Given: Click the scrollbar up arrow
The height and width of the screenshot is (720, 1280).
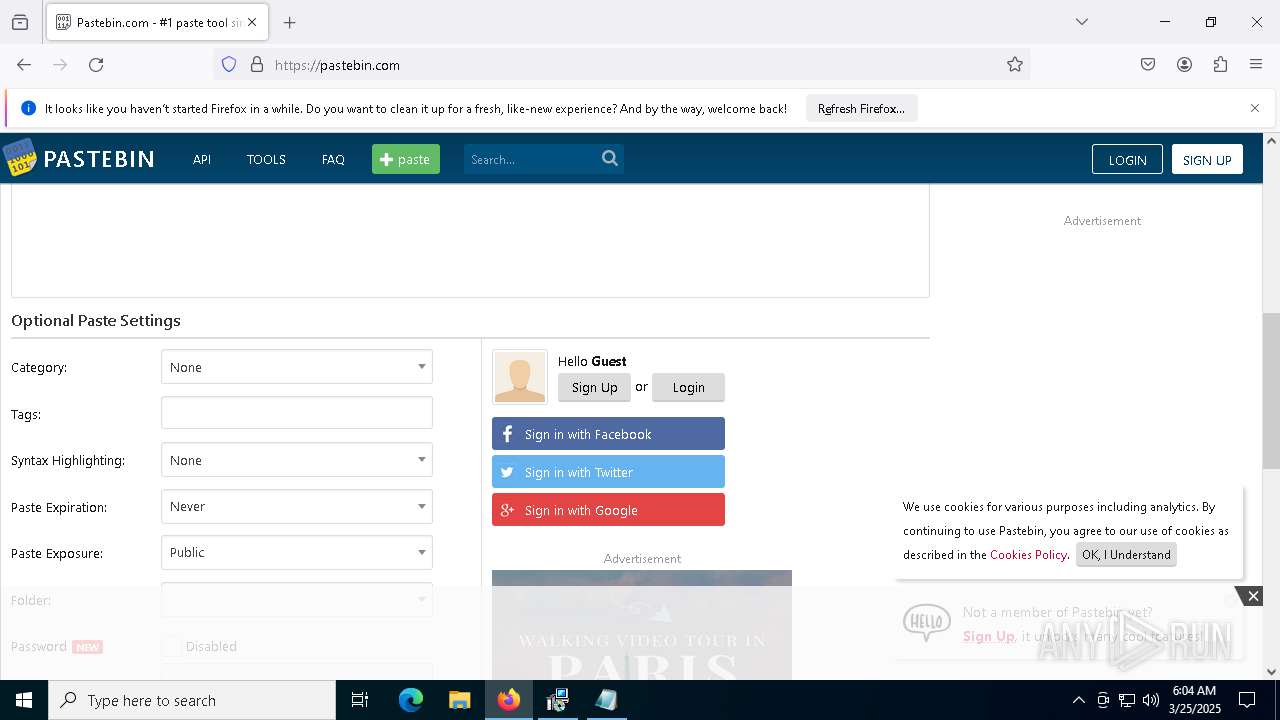Looking at the screenshot, I should click(x=1271, y=141).
